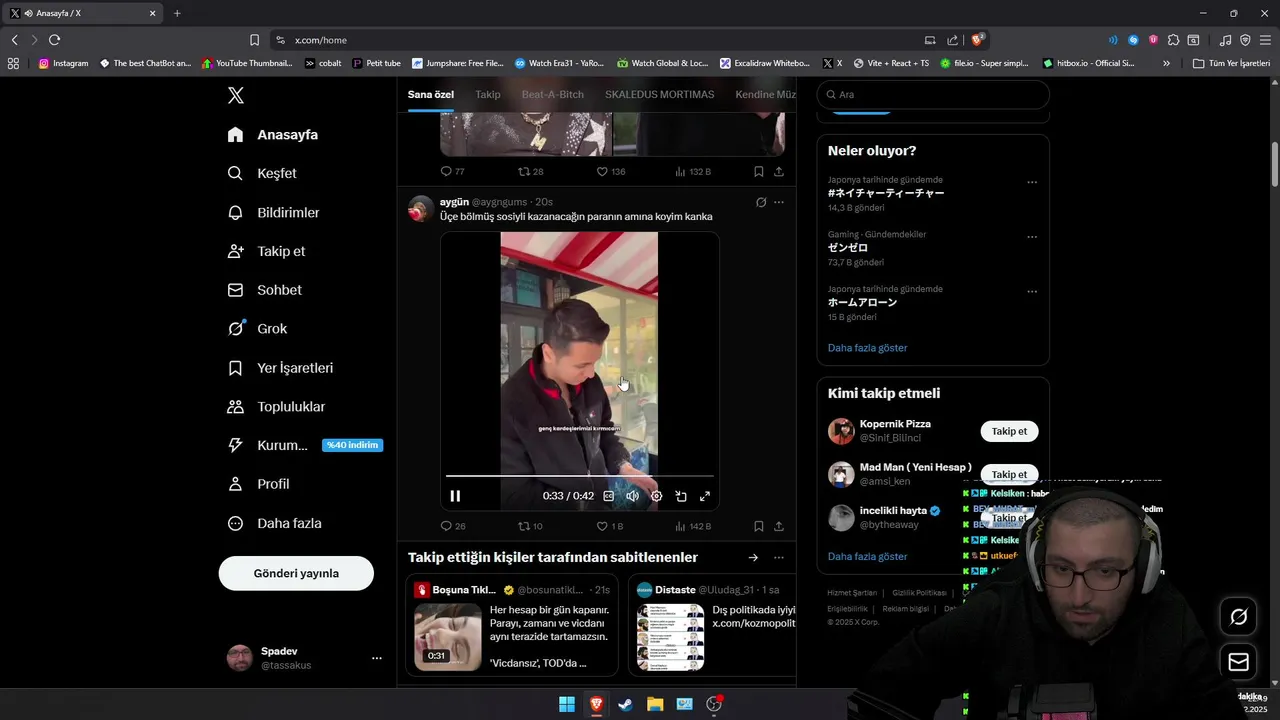Screen dimensions: 1280x720
Task: Switch to Takip timeline tab
Action: click(x=488, y=94)
